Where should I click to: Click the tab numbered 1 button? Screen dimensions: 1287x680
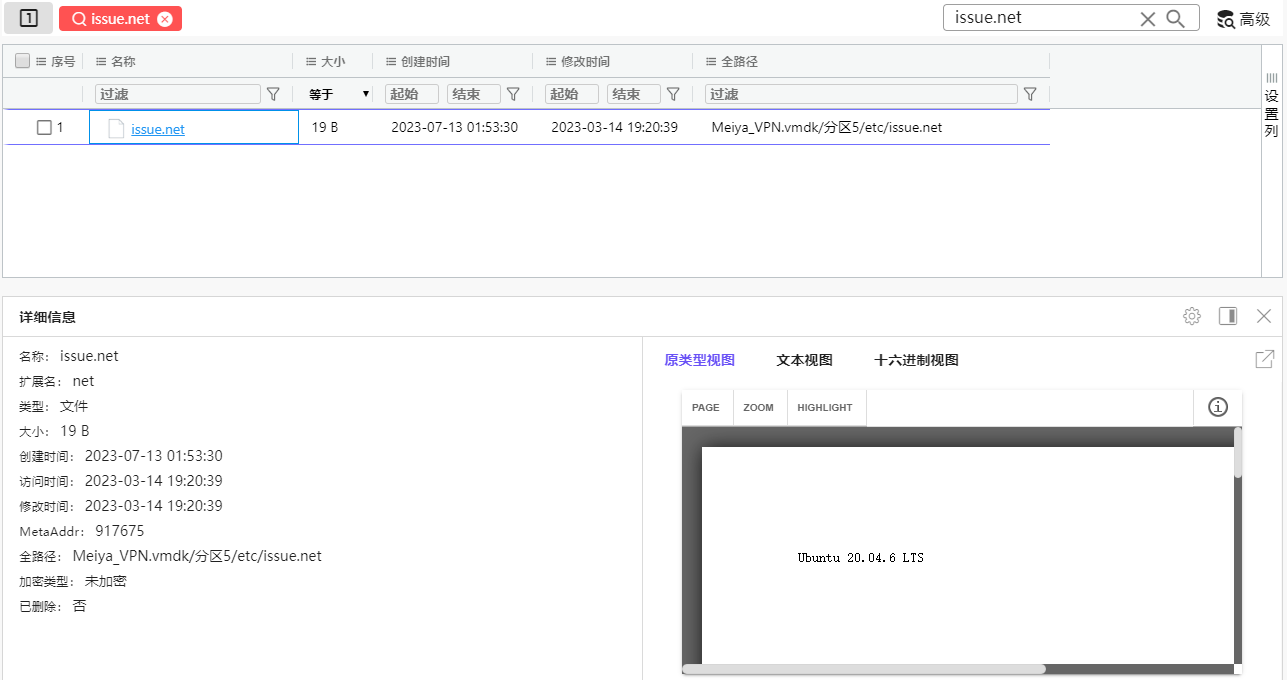click(x=29, y=18)
